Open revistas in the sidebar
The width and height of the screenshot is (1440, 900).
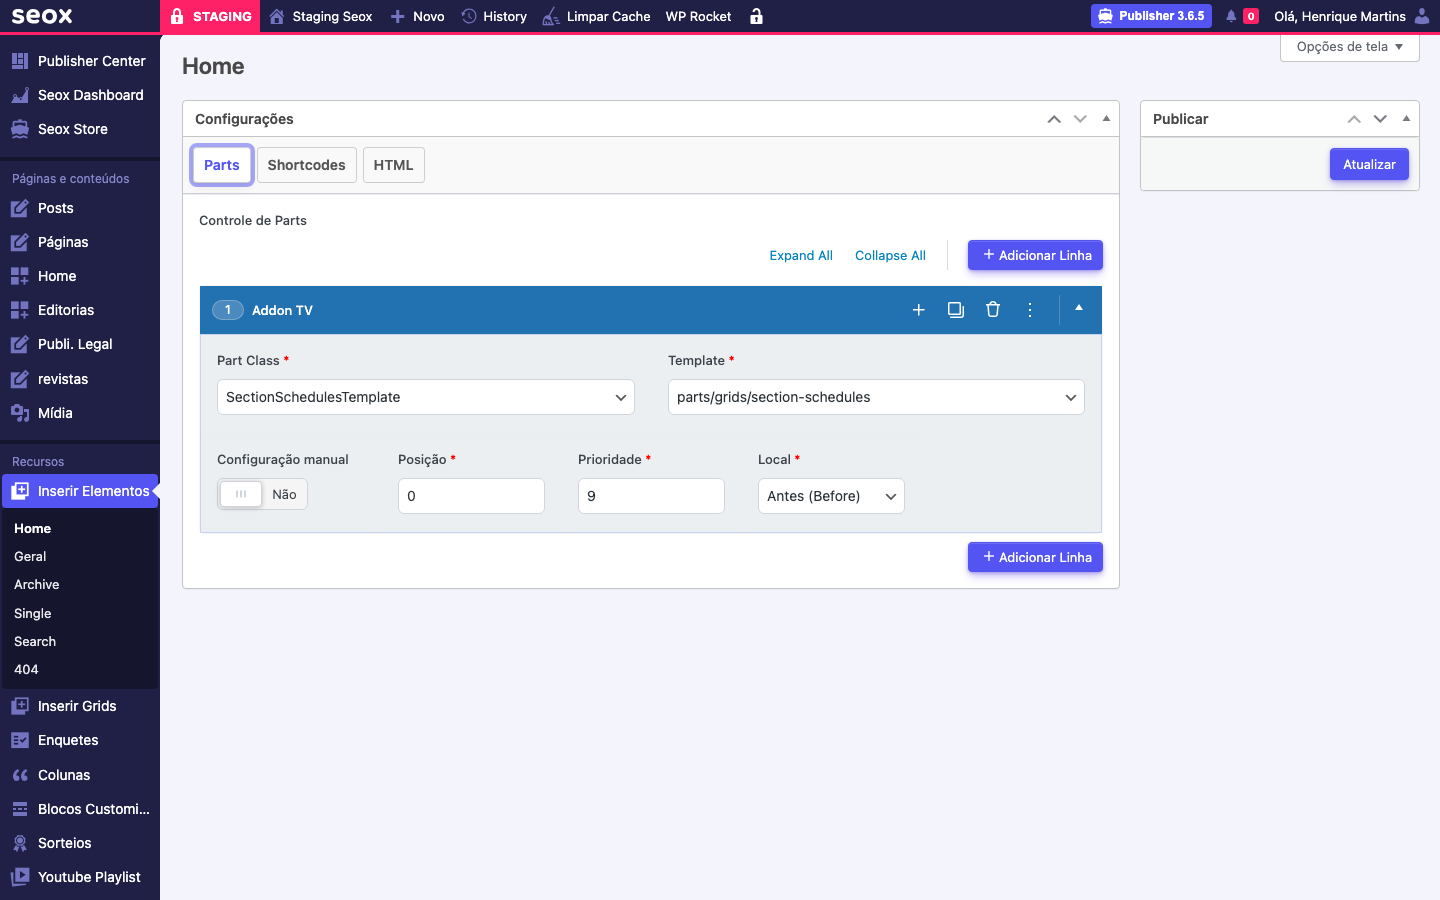80,379
